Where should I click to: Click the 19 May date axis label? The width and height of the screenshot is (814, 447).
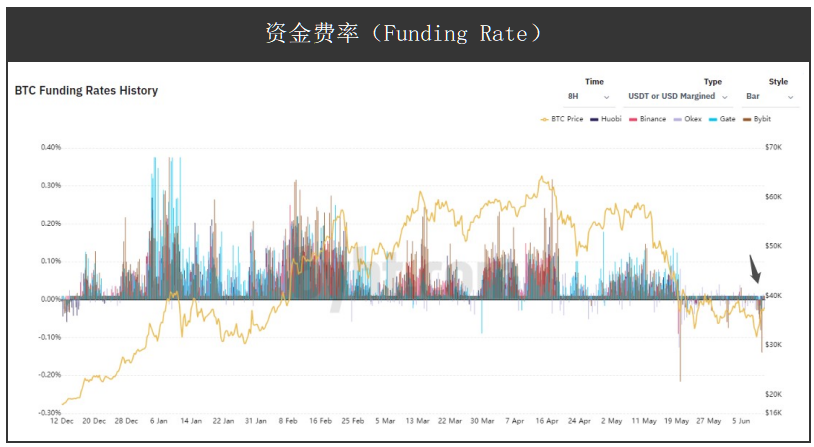676,421
